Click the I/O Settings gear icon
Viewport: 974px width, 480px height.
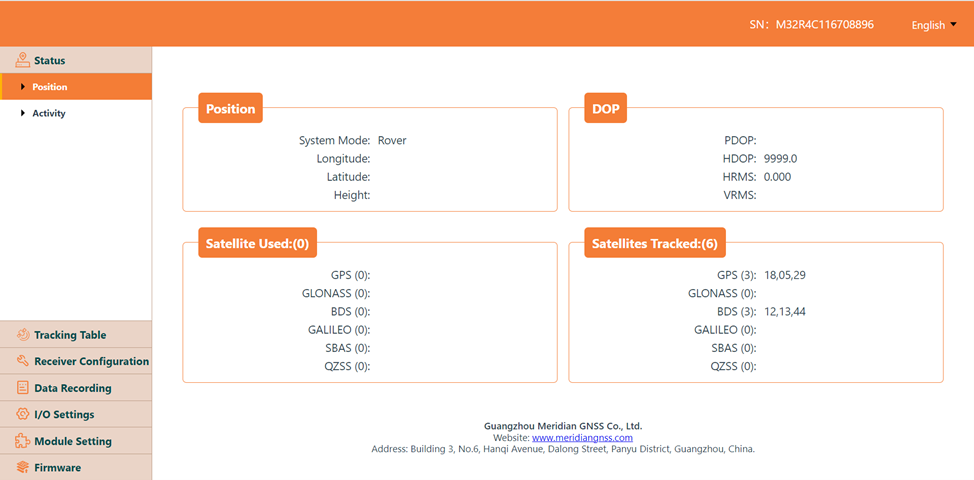click(x=22, y=414)
